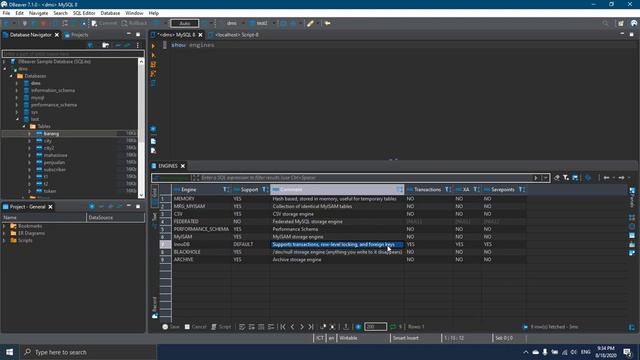The height and width of the screenshot is (360, 640).
Task: Open the File menu
Action: coord(6,13)
